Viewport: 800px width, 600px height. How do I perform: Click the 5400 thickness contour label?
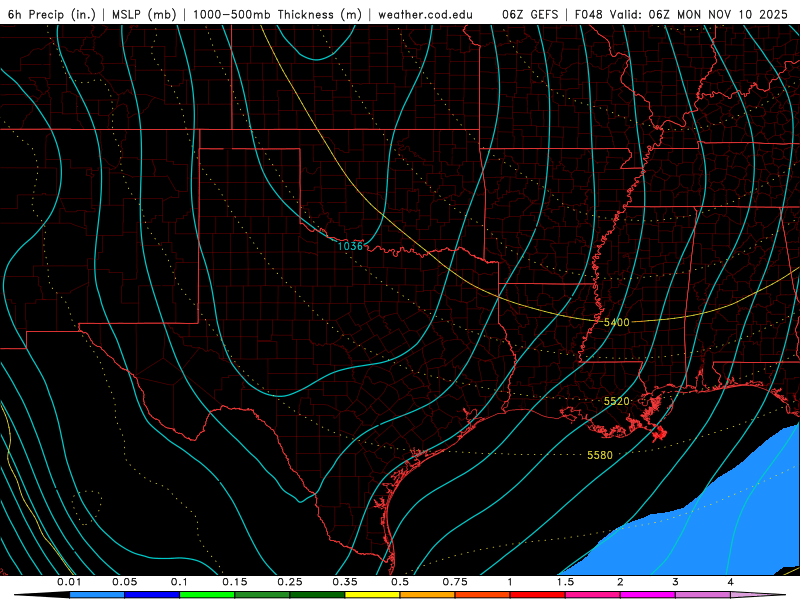point(616,322)
